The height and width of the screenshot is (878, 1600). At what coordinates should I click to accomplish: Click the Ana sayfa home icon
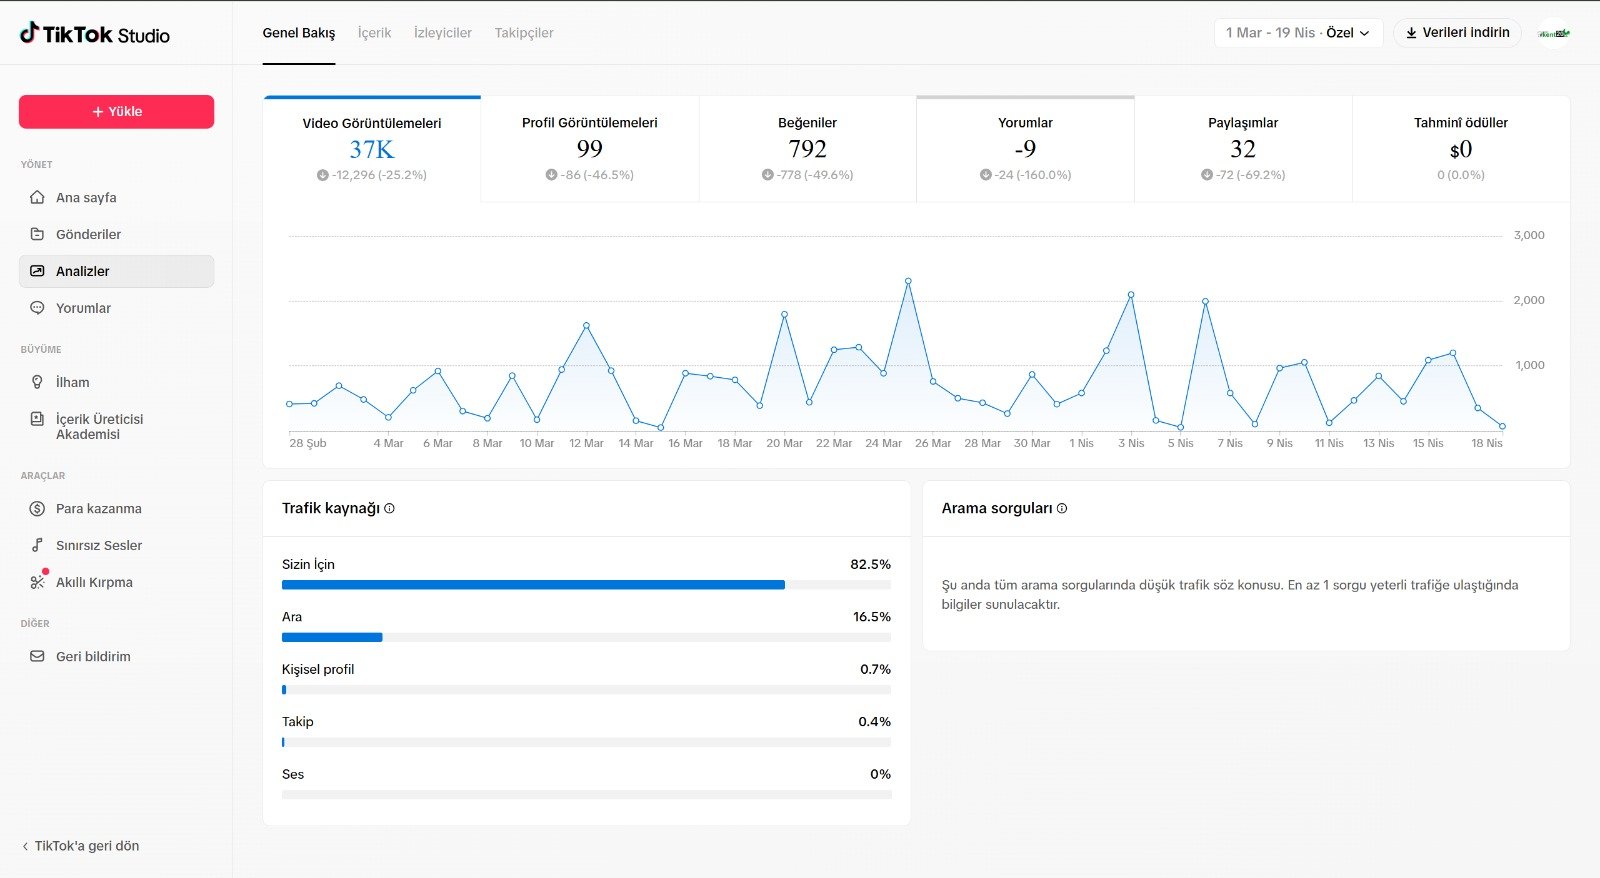37,197
